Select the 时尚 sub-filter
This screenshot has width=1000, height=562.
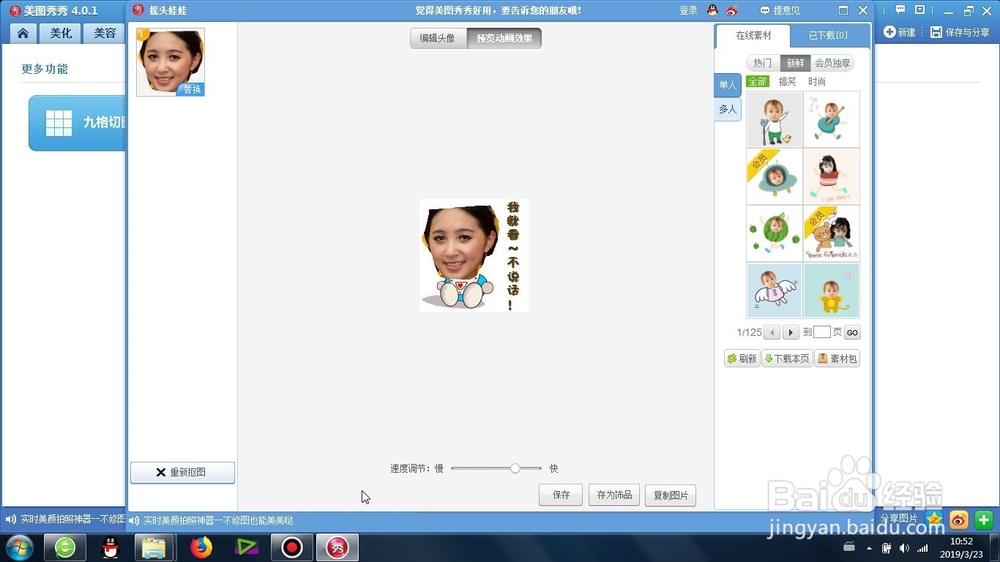817,82
